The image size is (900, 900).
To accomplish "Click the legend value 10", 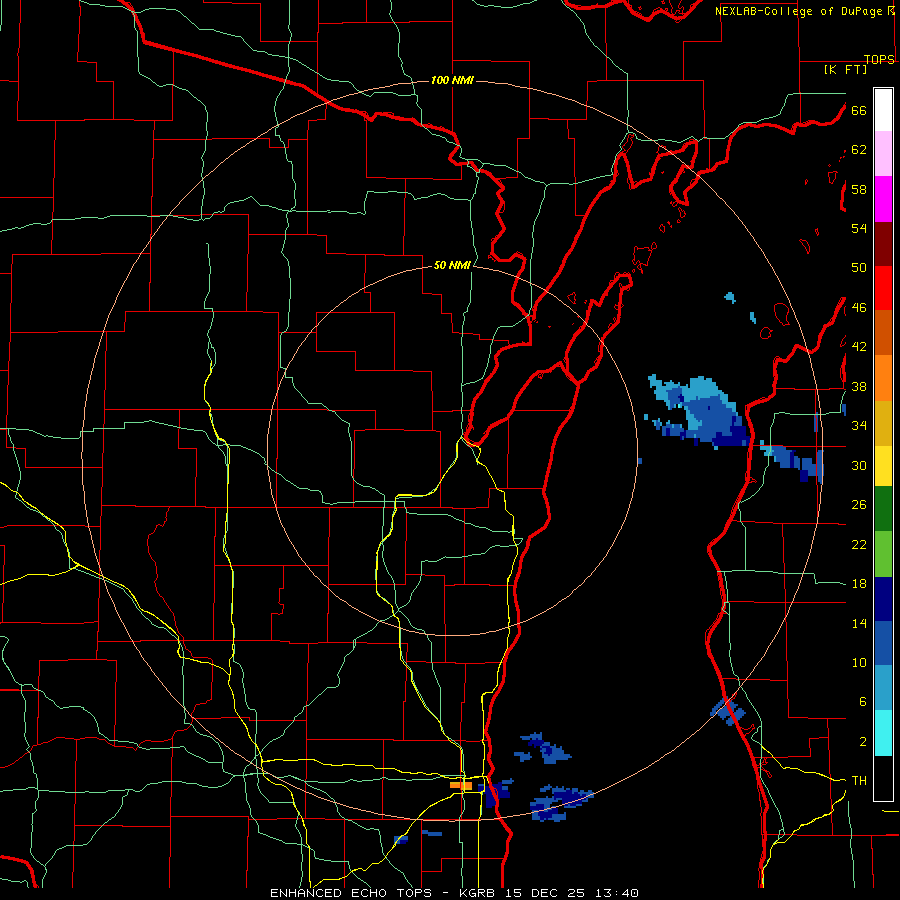I will click(x=859, y=662).
